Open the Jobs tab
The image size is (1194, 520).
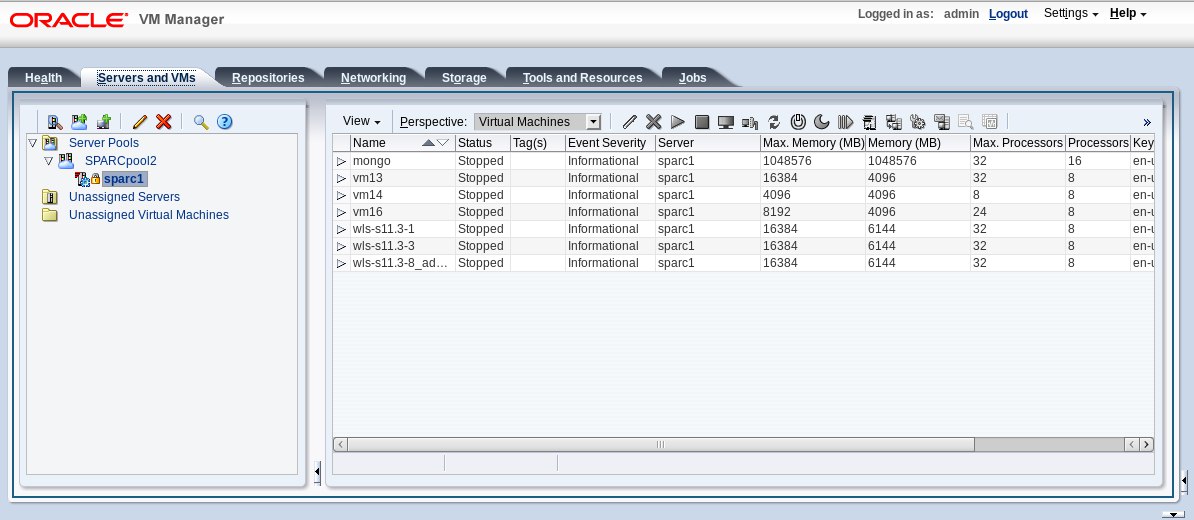[693, 78]
